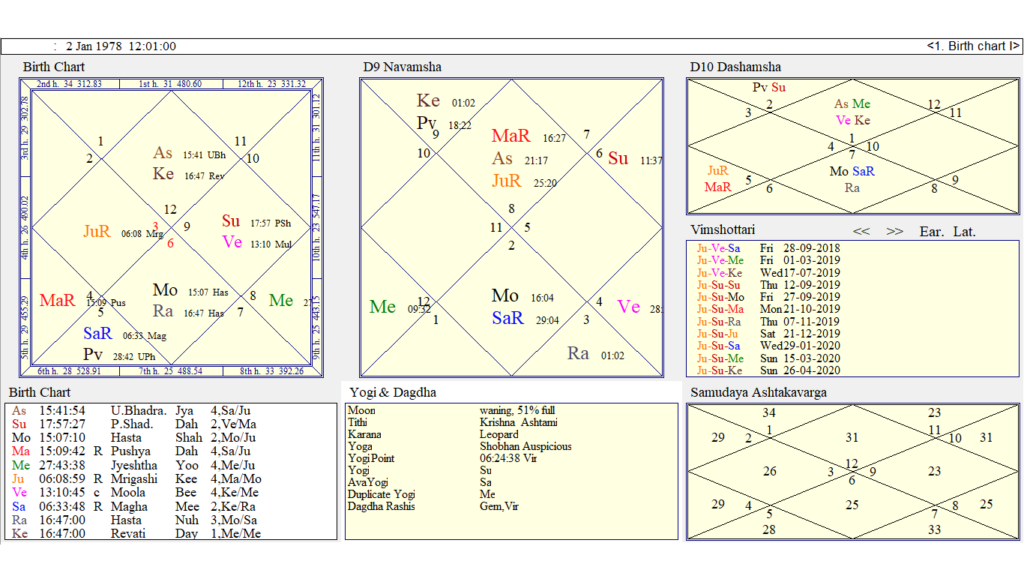
Task: Select the Ju-Ve-Ke dasha row
Action: (768, 272)
